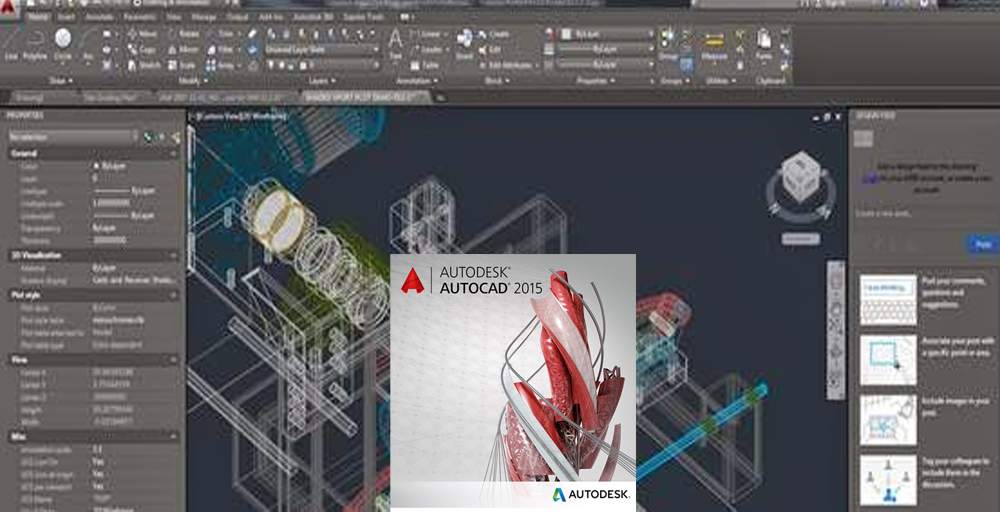The width and height of the screenshot is (1000, 512).
Task: Open the AutoCAD application menu logo
Action: [x=7, y=11]
